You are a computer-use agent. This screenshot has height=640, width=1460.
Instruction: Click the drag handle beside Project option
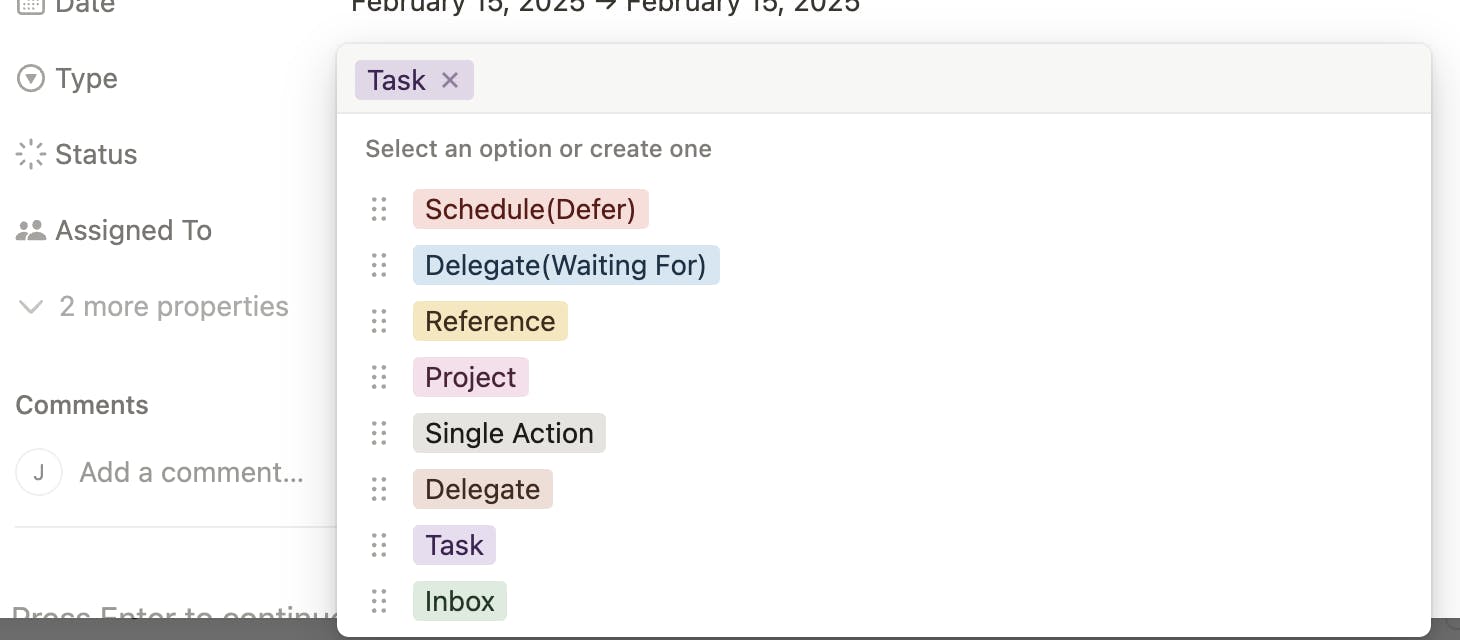[379, 377]
